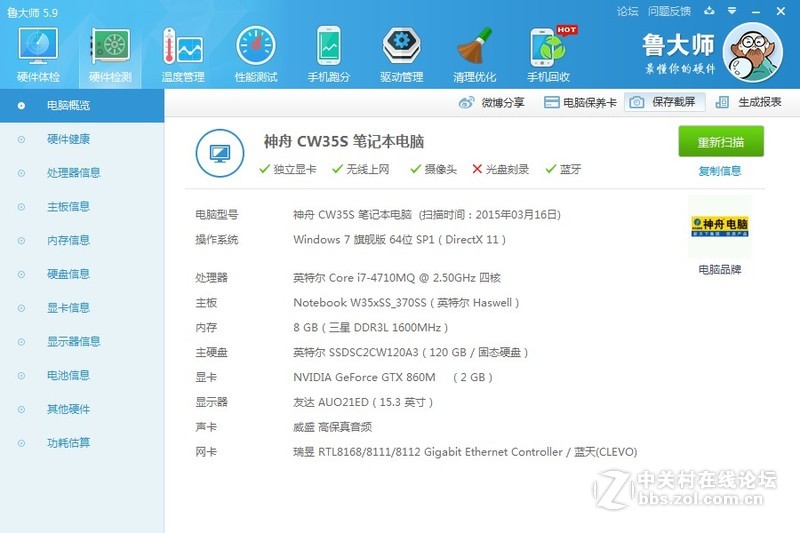This screenshot has width=800, height=533.
Task: Click the green 重新扫描 rescan button
Action: (x=721, y=141)
